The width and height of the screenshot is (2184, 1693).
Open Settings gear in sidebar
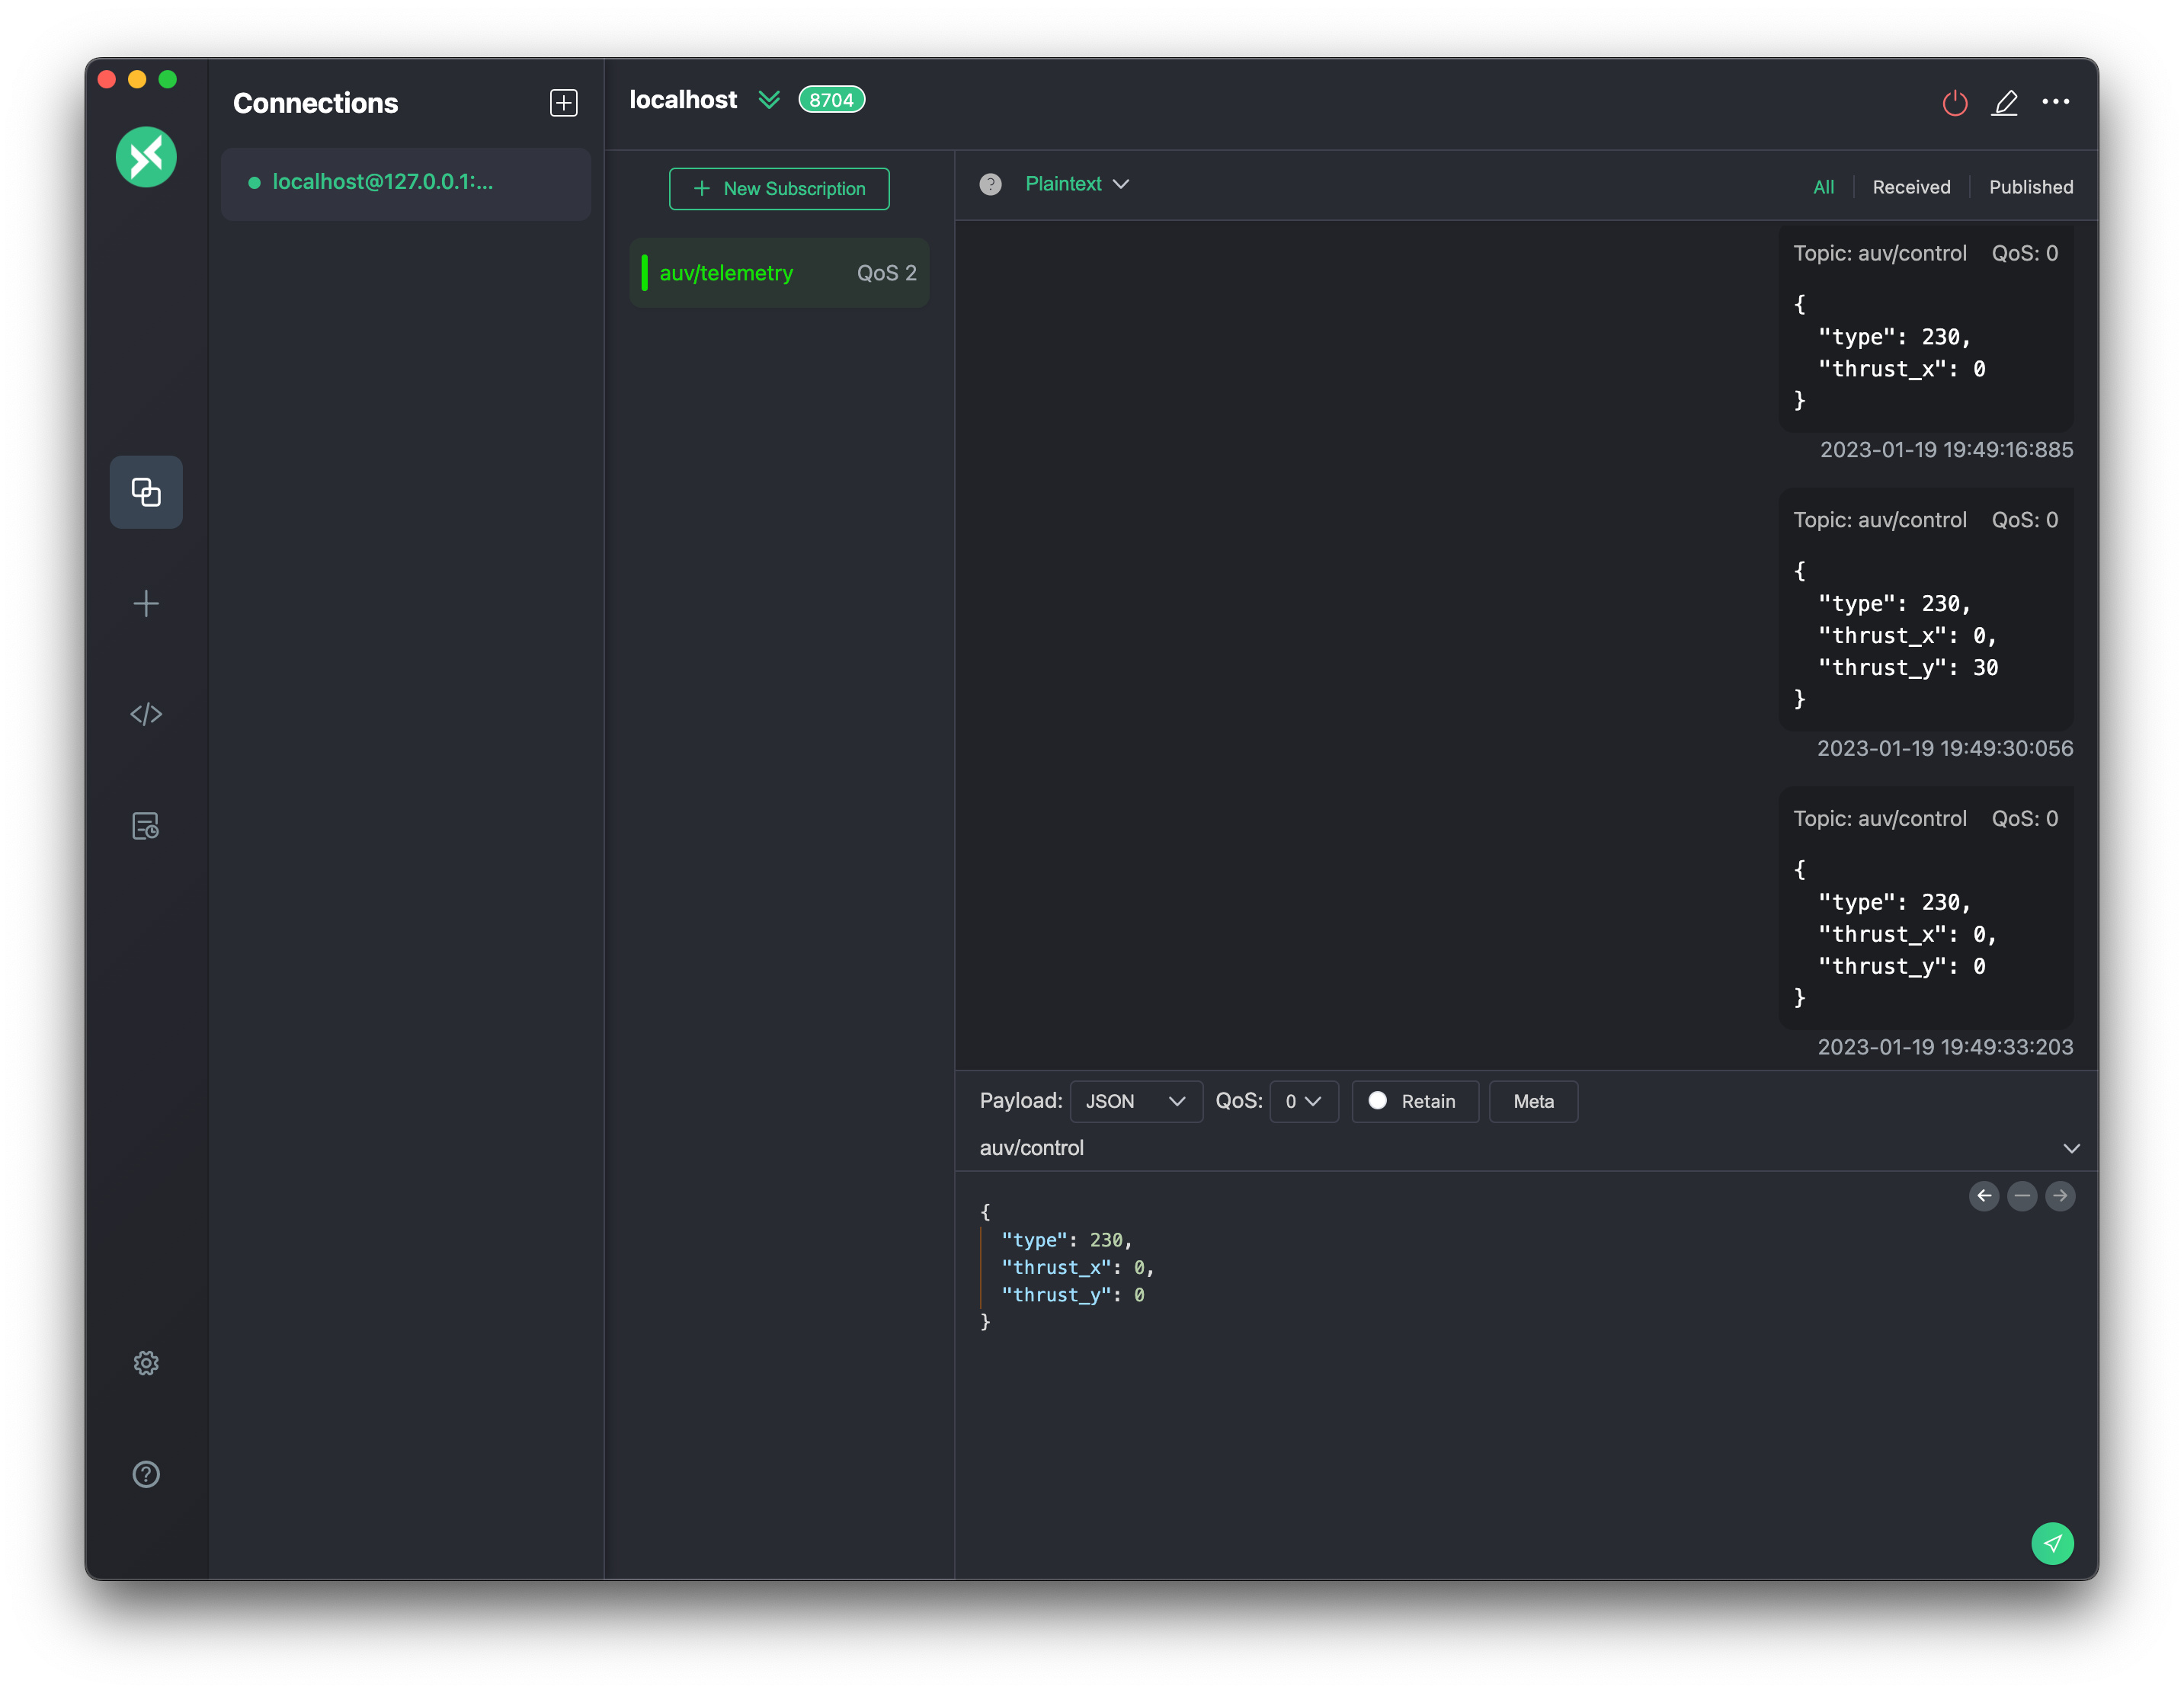pyautogui.click(x=146, y=1363)
